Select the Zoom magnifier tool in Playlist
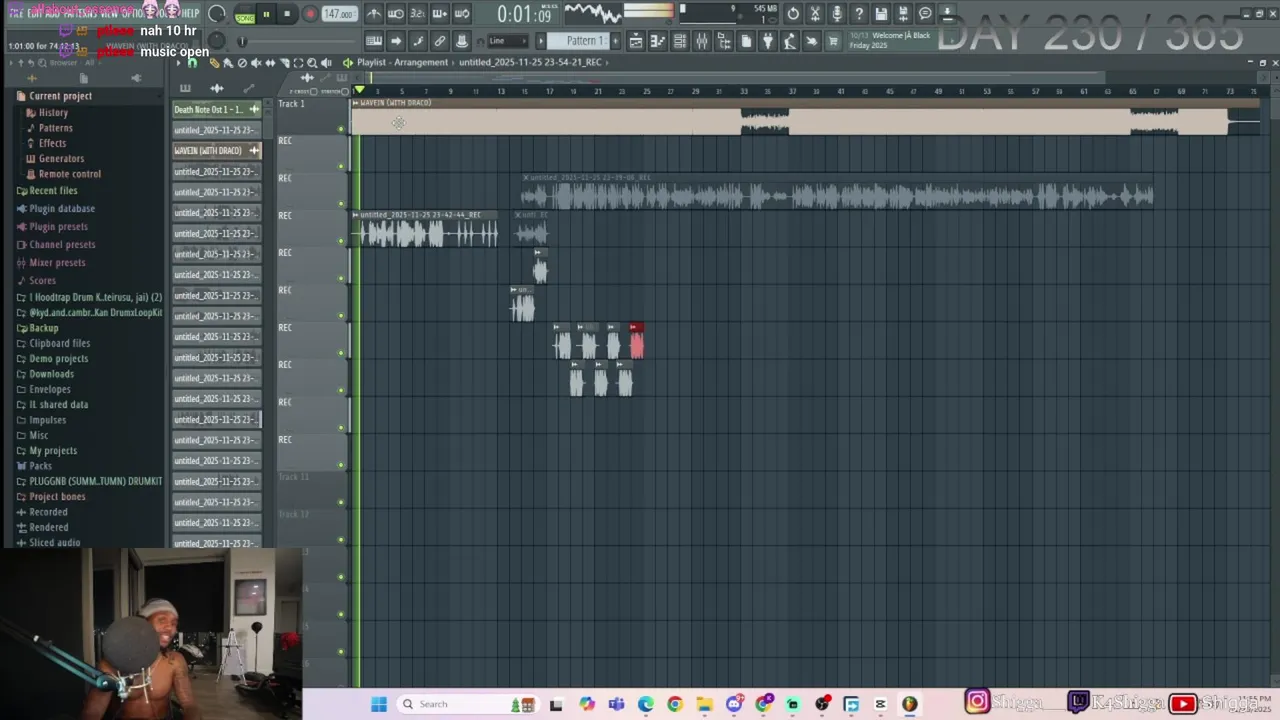Image resolution: width=1280 pixels, height=720 pixels. (x=312, y=63)
